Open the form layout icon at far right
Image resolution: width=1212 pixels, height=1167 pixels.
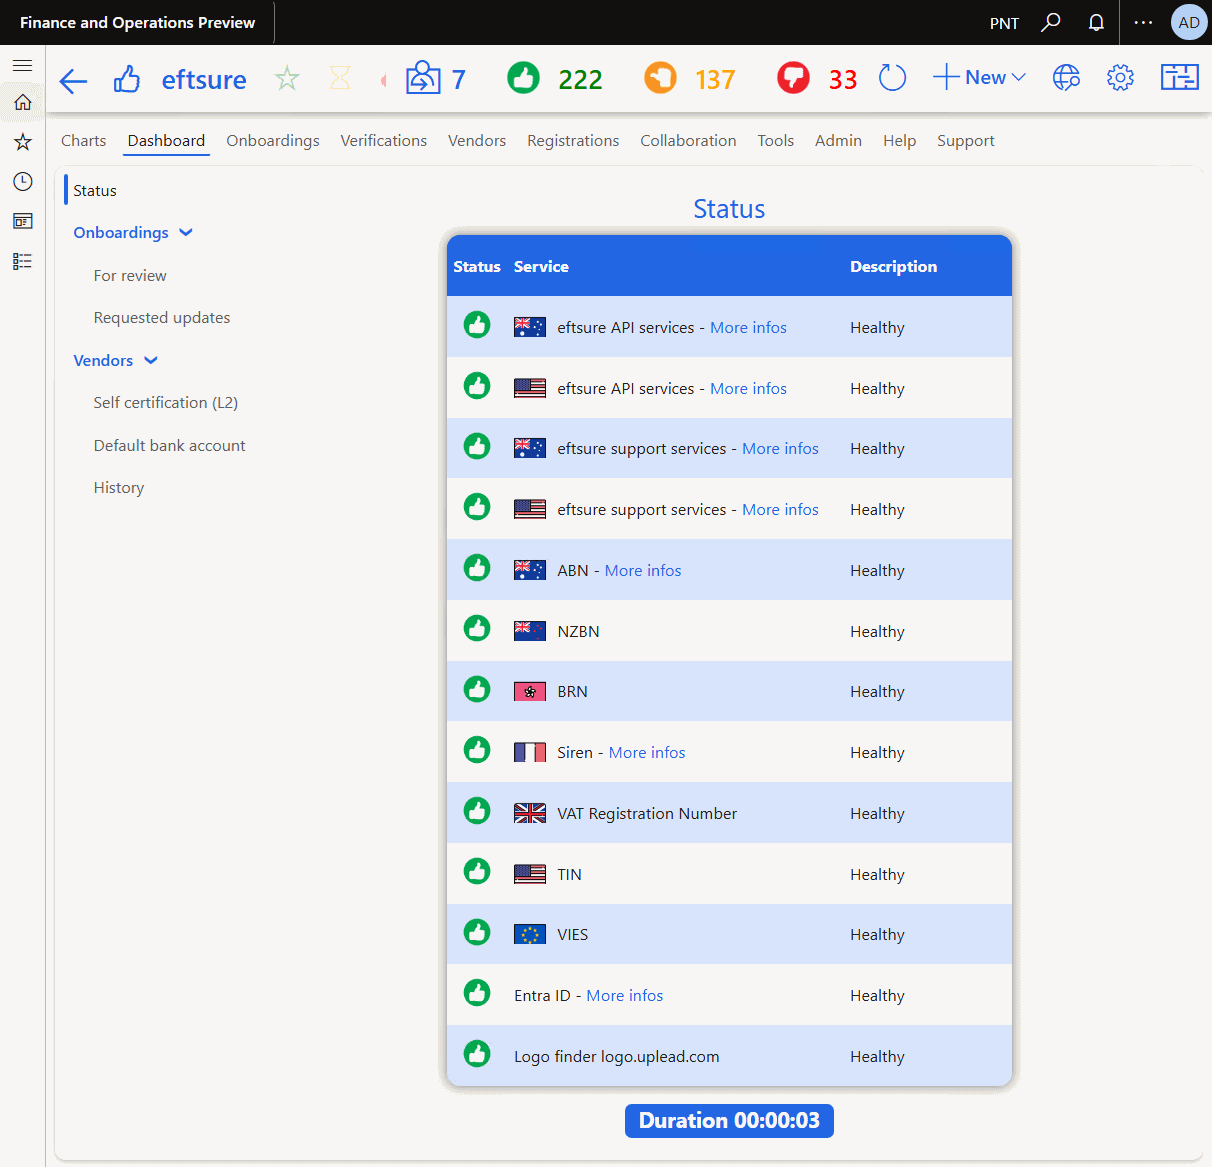1180,77
